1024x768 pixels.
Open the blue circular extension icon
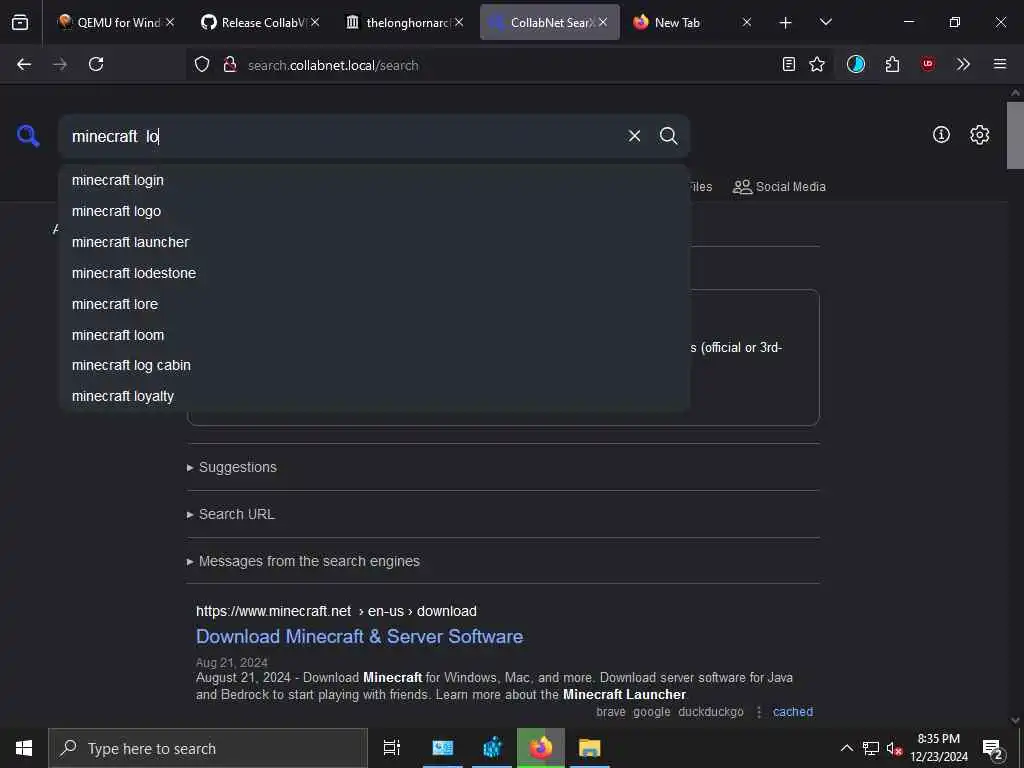click(856, 64)
